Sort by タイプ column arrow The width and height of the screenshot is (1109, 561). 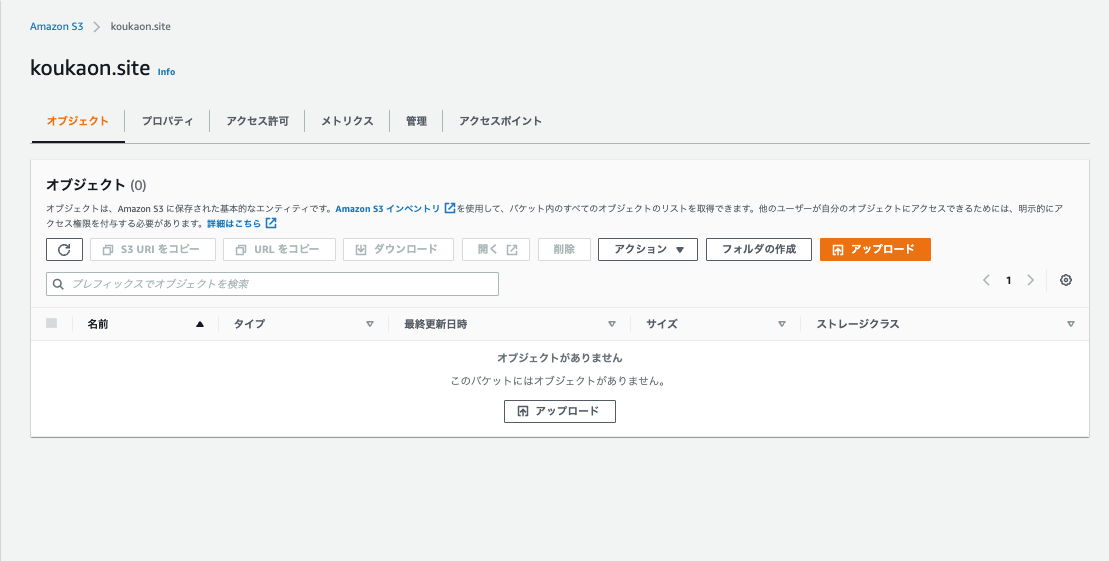[x=369, y=324]
